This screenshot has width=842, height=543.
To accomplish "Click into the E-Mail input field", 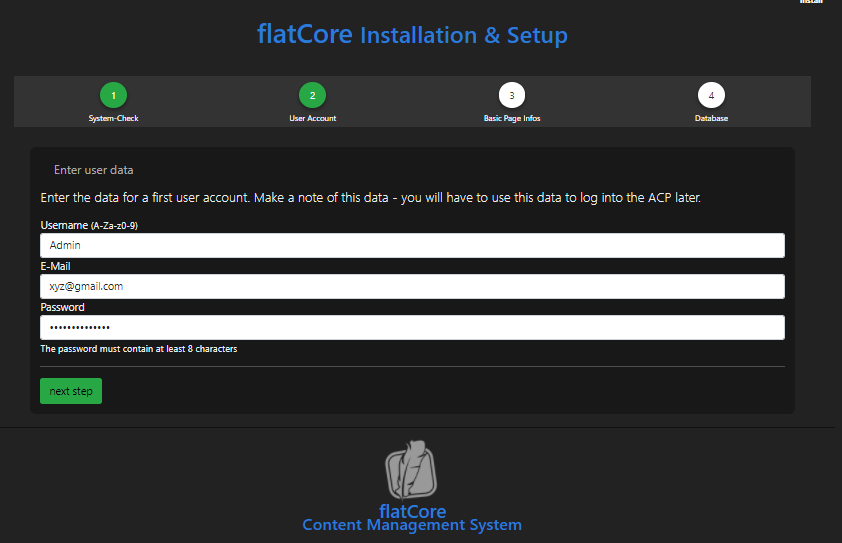I will click(412, 286).
